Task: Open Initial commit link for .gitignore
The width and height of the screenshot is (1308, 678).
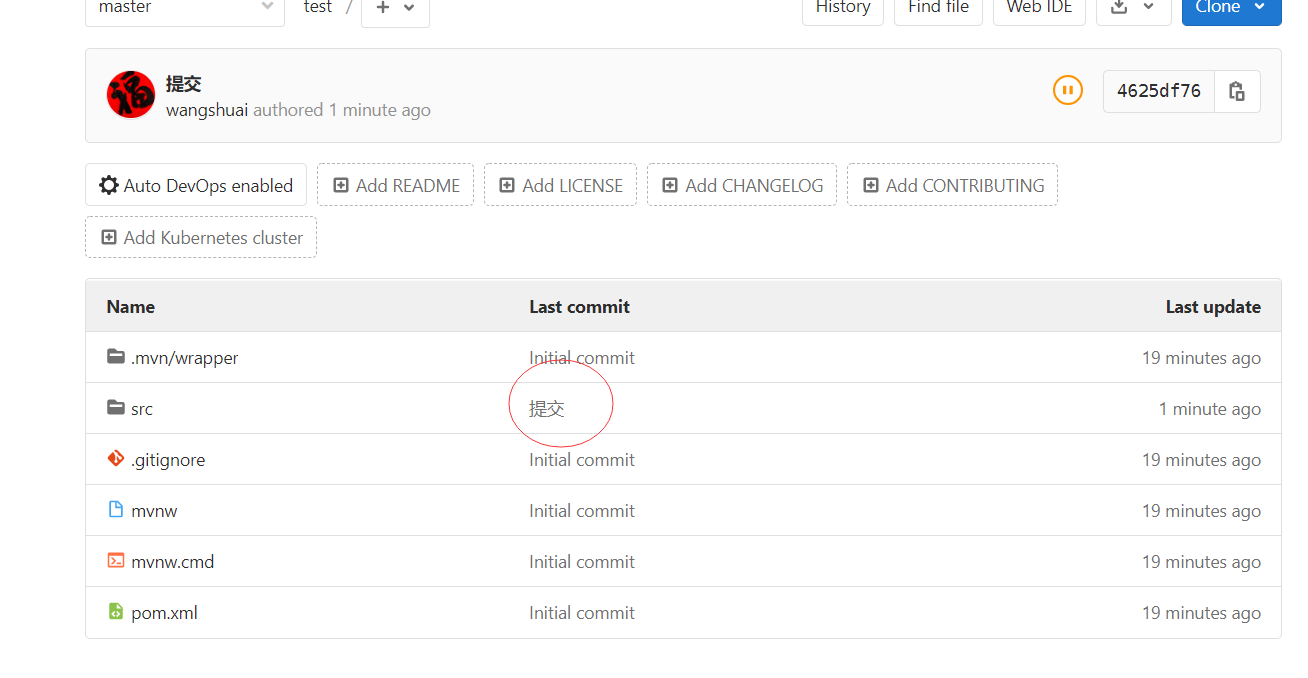Action: click(582, 459)
